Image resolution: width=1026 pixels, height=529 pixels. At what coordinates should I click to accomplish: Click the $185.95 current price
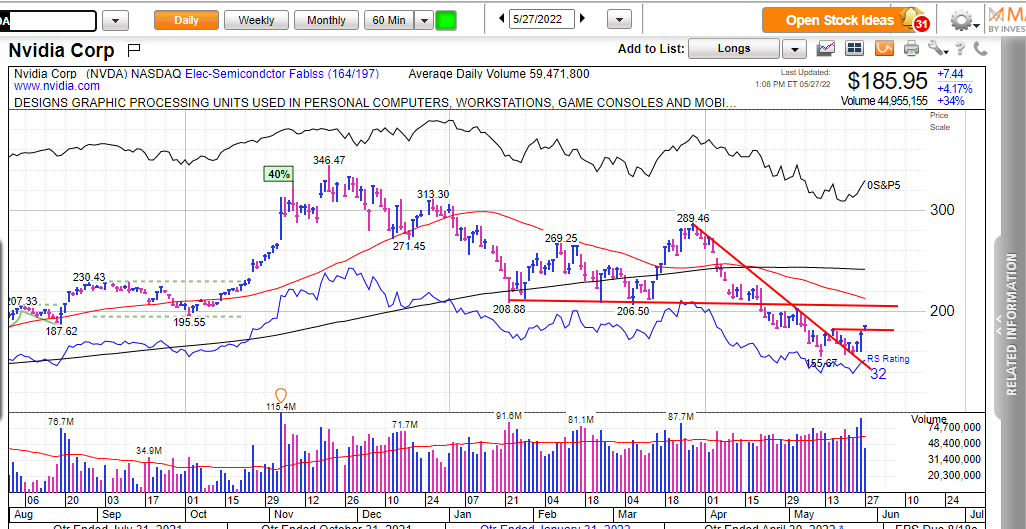[887, 81]
